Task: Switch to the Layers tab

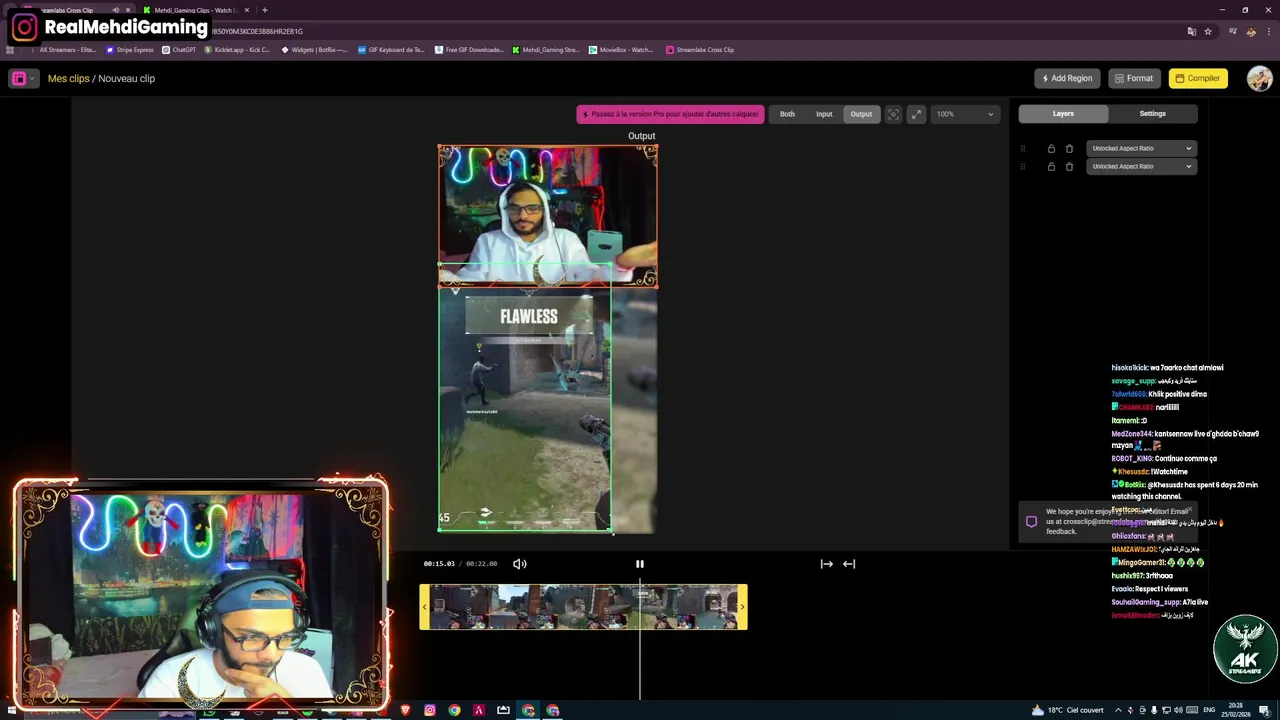Action: (1063, 114)
